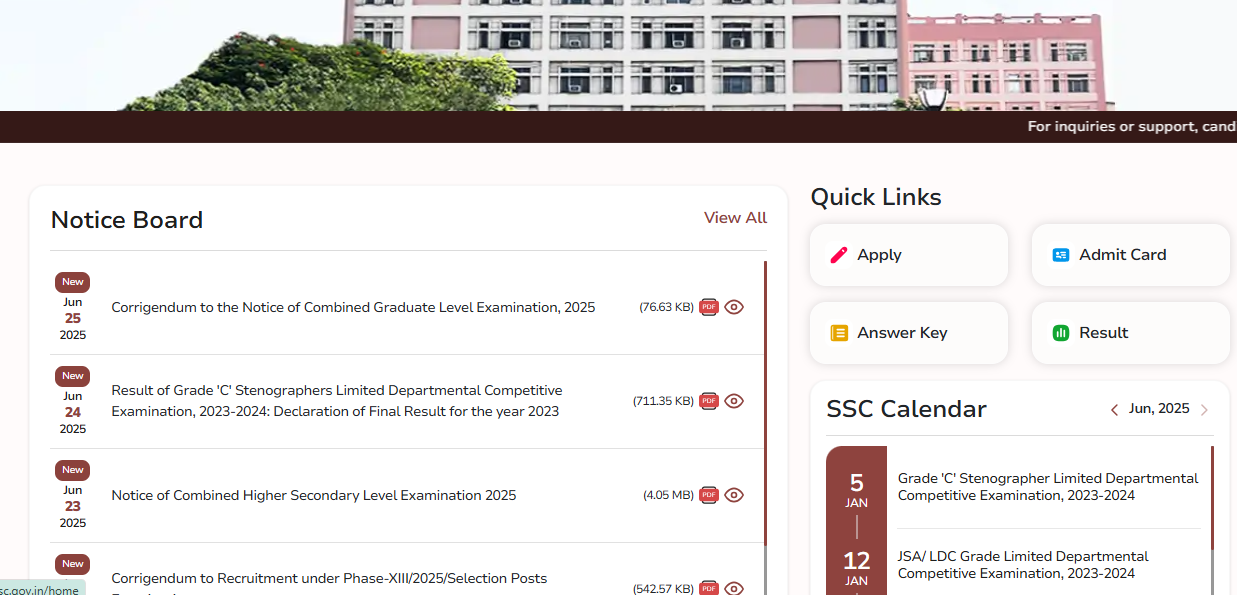
Task: Open the Apply quick link
Action: (x=909, y=255)
